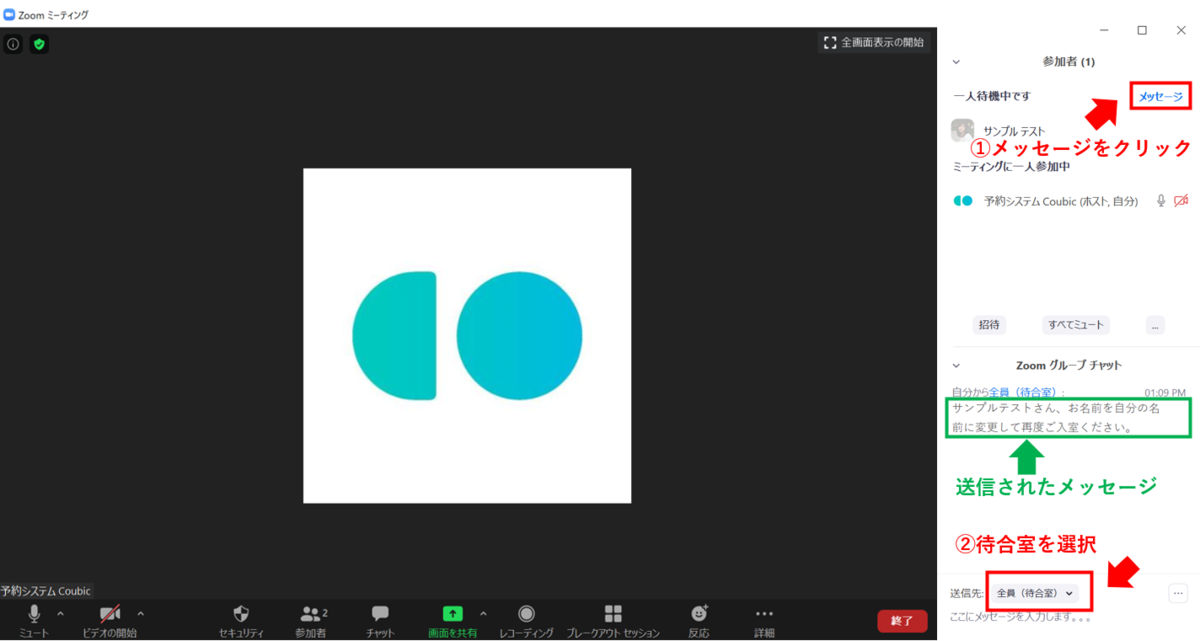Click サンプル テスト avatar thumbnail
The height and width of the screenshot is (641, 1200).
[x=962, y=130]
